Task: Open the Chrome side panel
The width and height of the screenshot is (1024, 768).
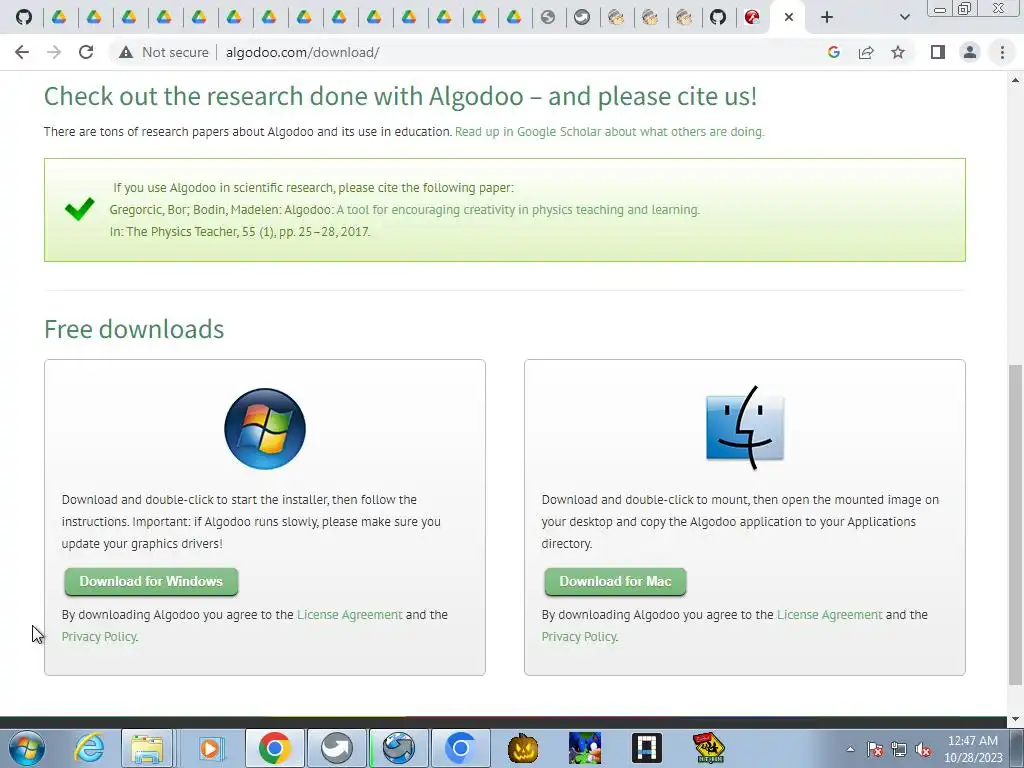Action: point(938,52)
